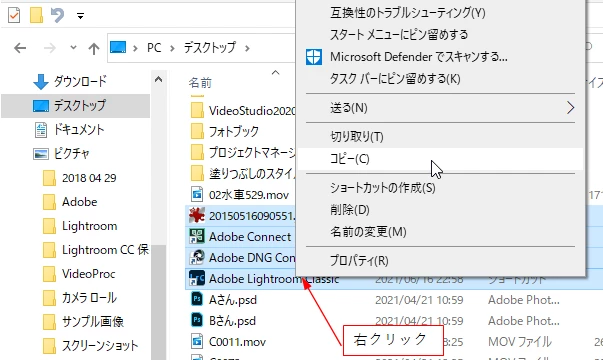This screenshot has height=360, width=603.
Task: Go back with the left arrow button
Action: point(20,48)
